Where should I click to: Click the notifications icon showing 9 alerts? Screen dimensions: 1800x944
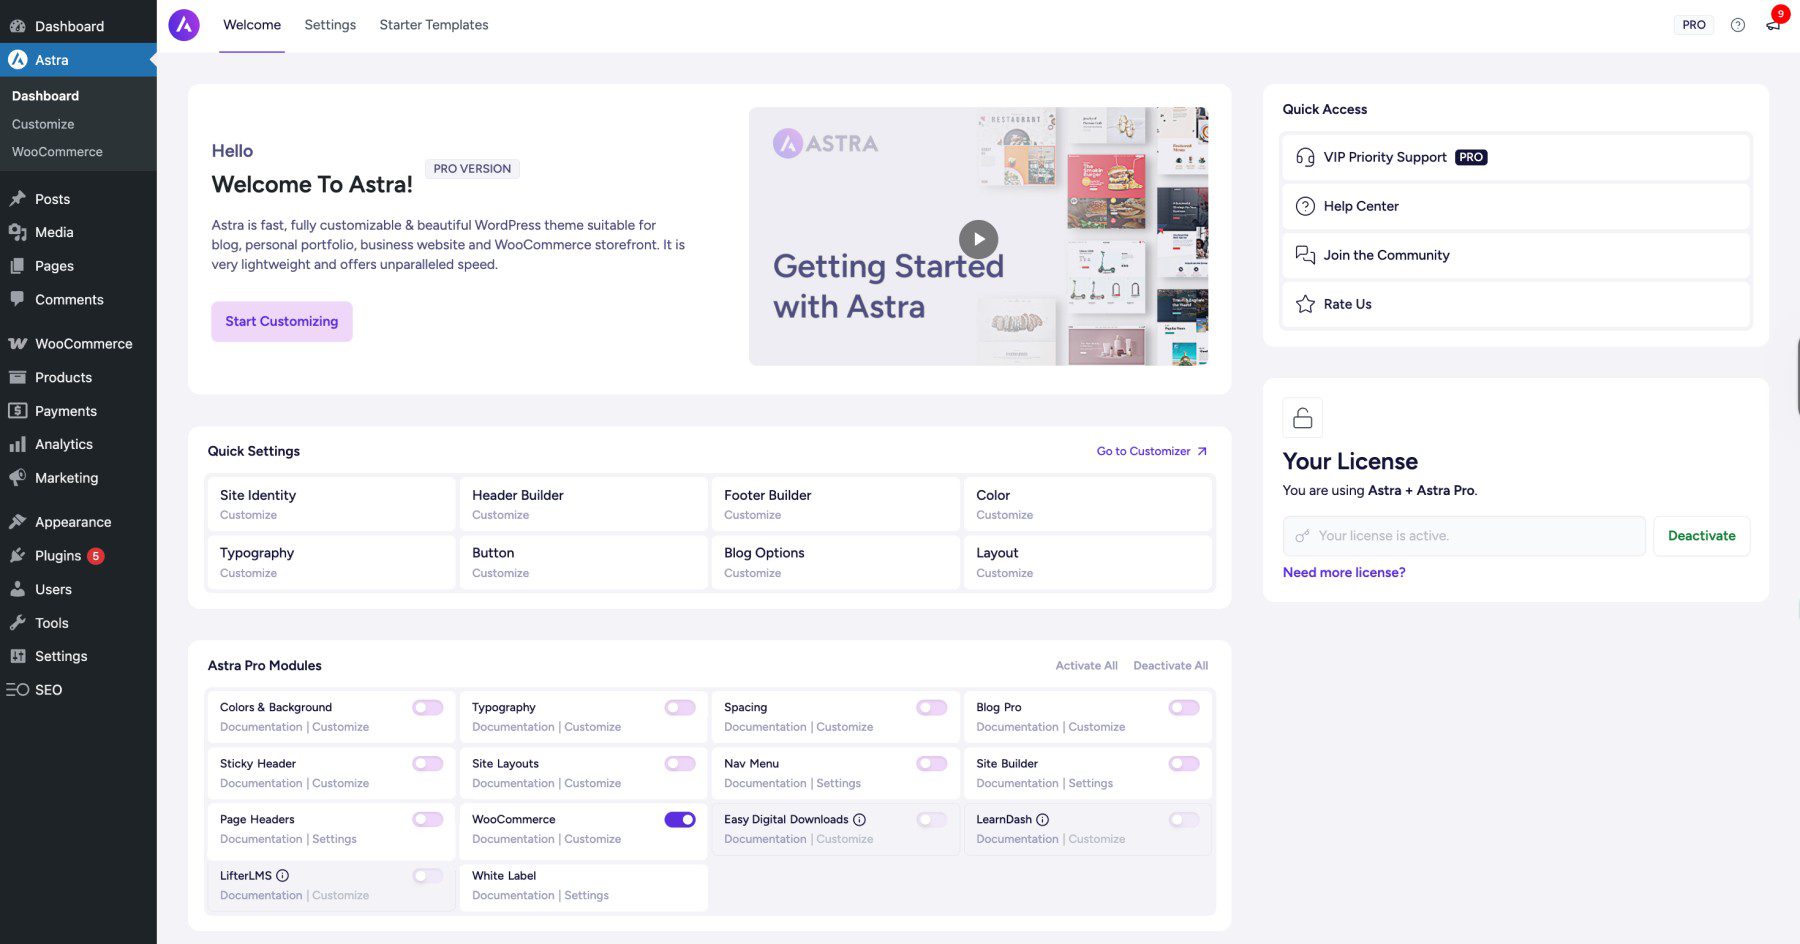(x=1772, y=25)
